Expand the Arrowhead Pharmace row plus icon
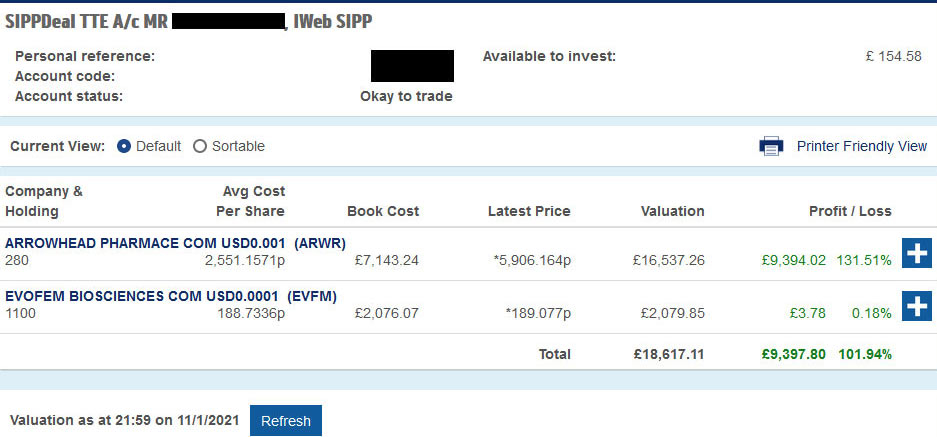The width and height of the screenshot is (937, 437). (x=917, y=253)
